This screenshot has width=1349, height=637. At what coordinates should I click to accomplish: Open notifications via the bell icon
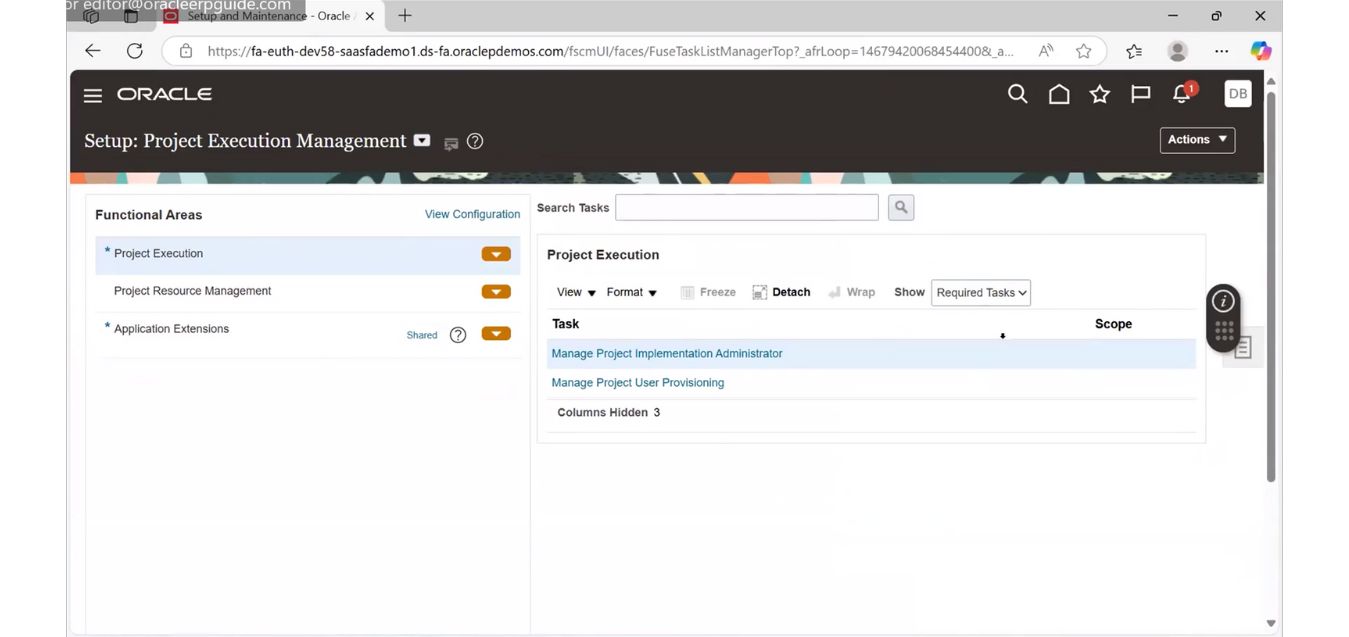1180,93
